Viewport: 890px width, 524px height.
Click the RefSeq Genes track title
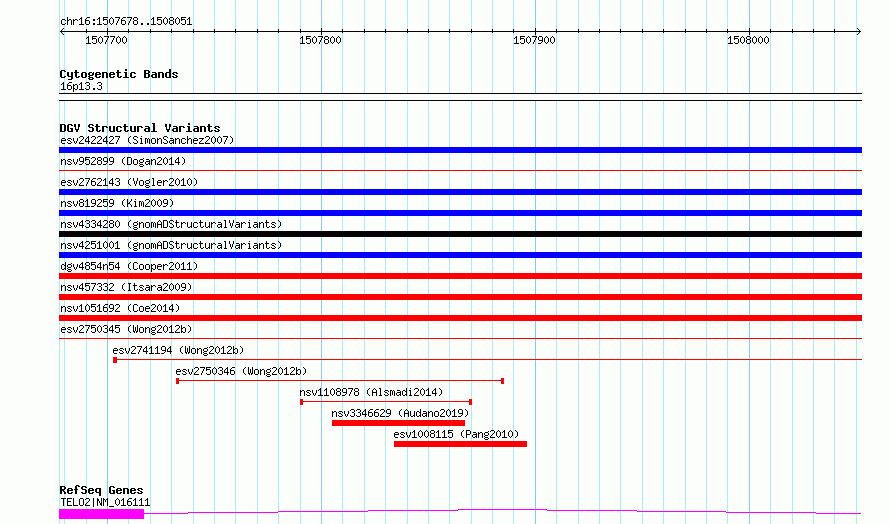(x=101, y=490)
